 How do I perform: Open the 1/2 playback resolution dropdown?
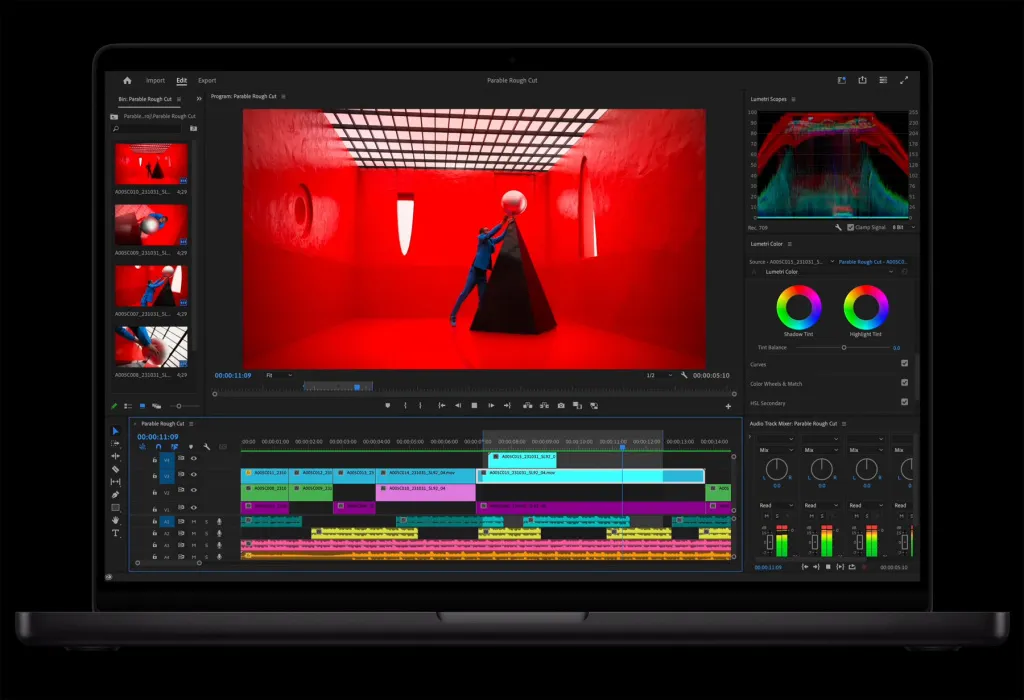coord(659,375)
